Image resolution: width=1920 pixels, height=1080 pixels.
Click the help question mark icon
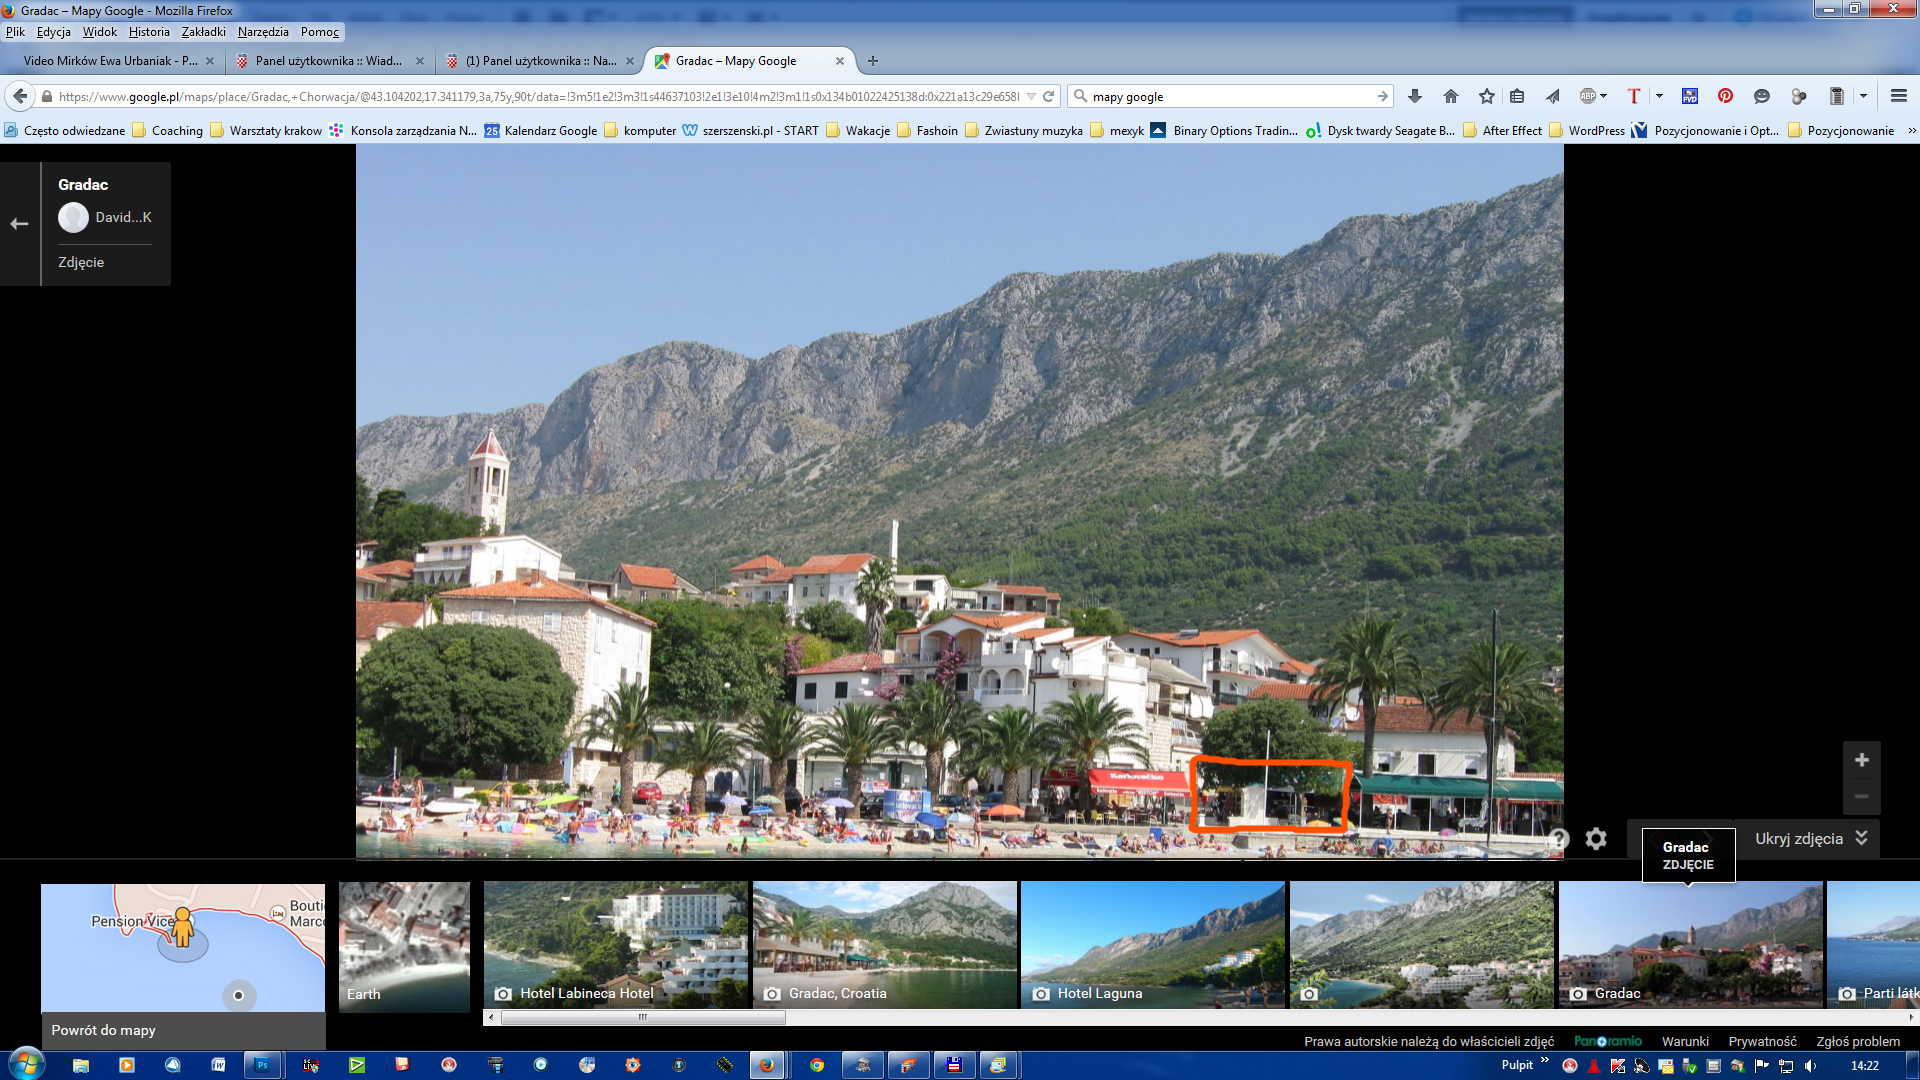[1558, 839]
